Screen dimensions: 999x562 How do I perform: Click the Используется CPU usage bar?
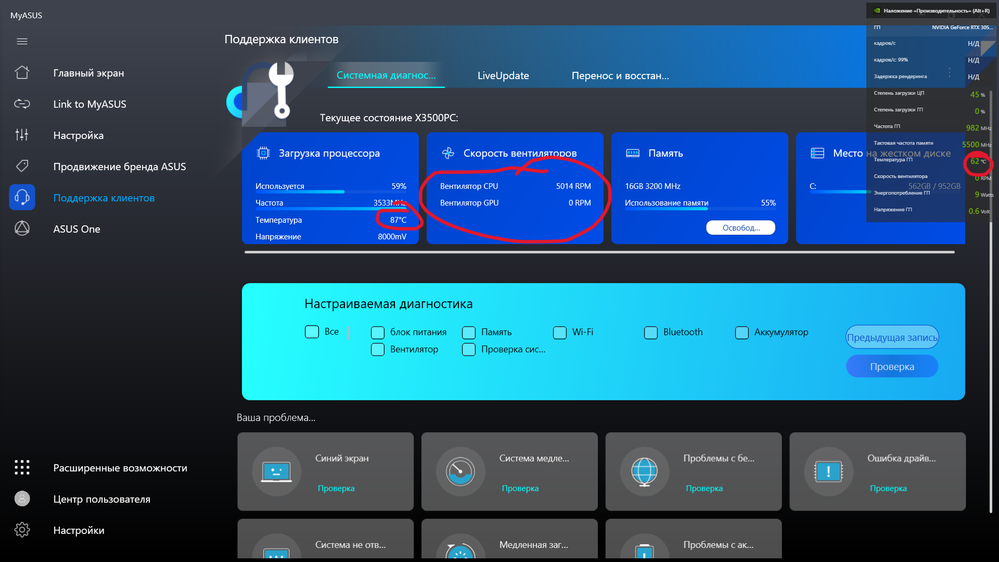331,192
